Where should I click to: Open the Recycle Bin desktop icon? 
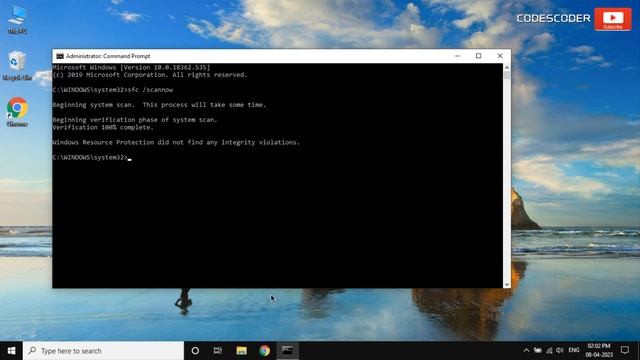(x=17, y=65)
